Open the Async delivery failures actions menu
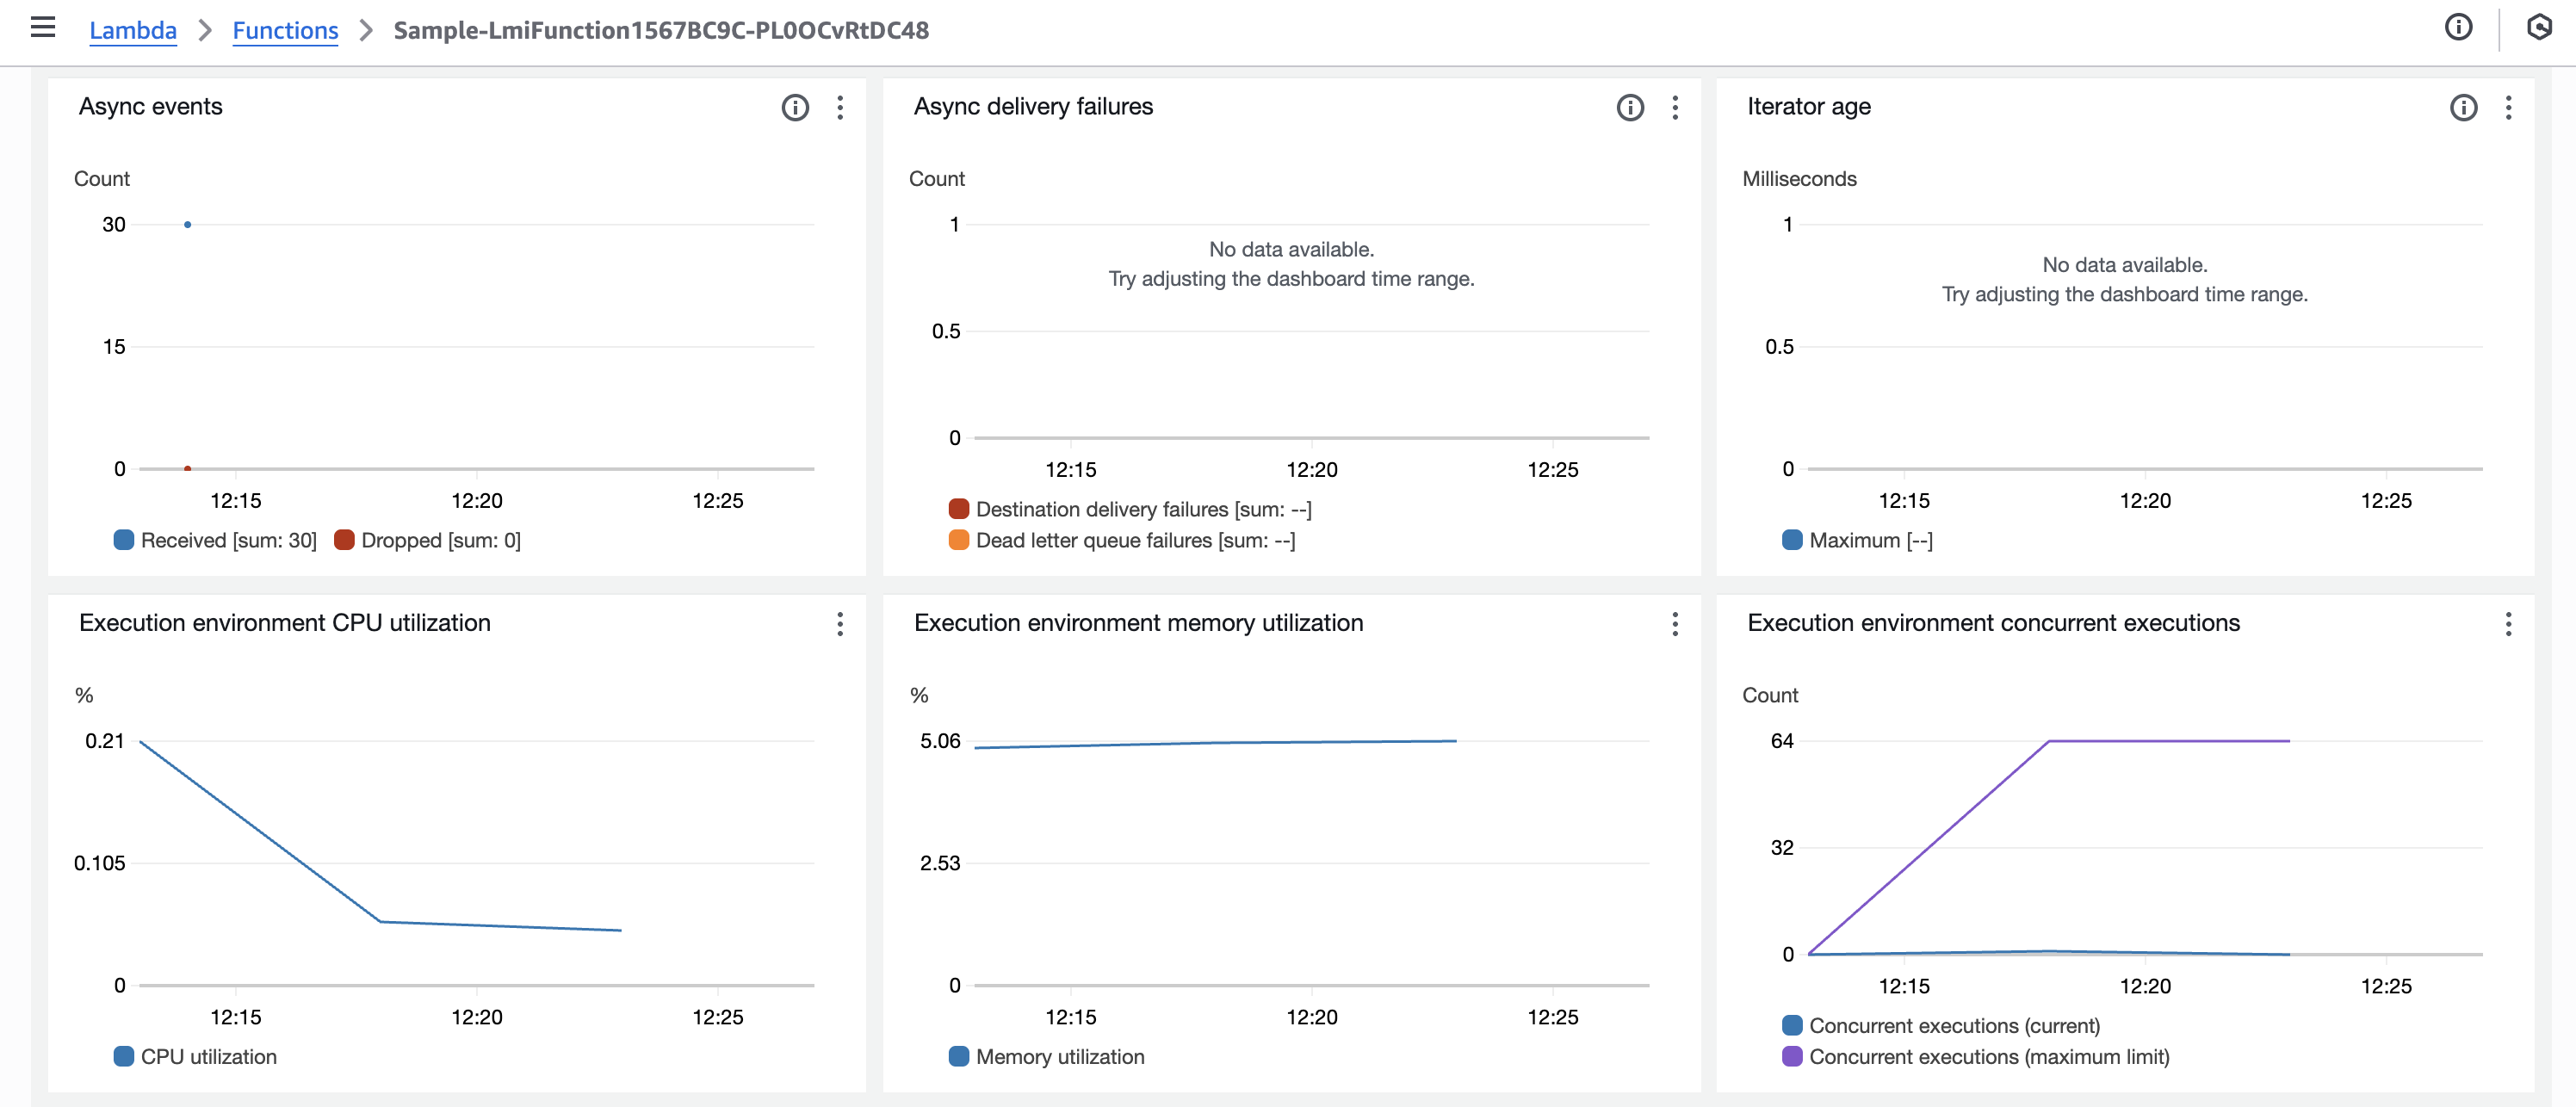Image resolution: width=2576 pixels, height=1107 pixels. click(1674, 108)
